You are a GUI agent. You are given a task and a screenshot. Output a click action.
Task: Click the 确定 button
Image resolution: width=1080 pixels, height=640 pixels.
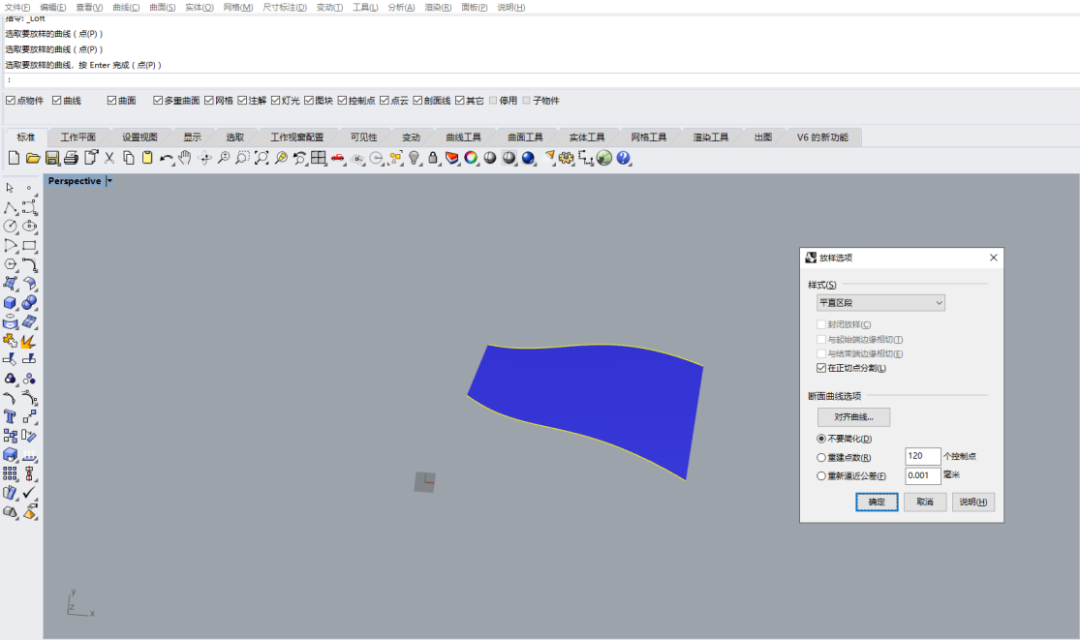tap(876, 502)
